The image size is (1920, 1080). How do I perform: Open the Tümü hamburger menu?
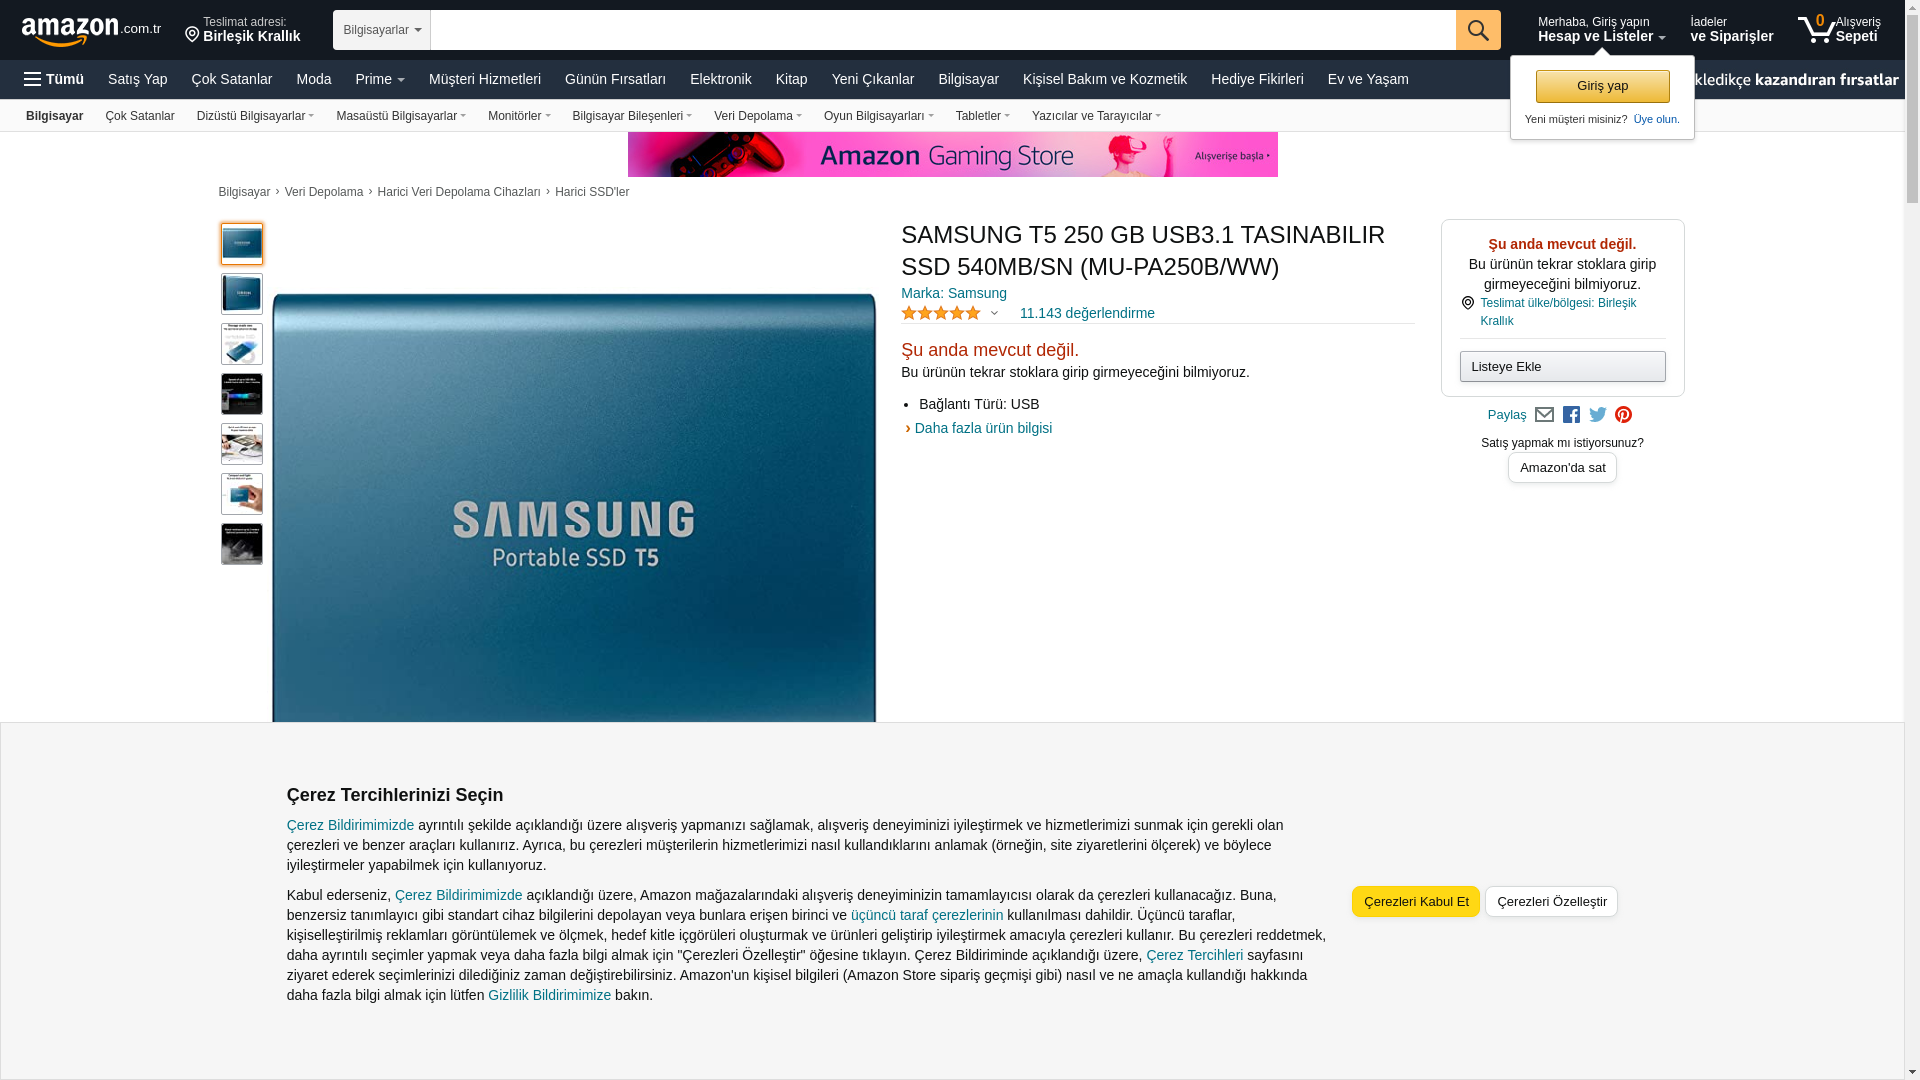54,79
